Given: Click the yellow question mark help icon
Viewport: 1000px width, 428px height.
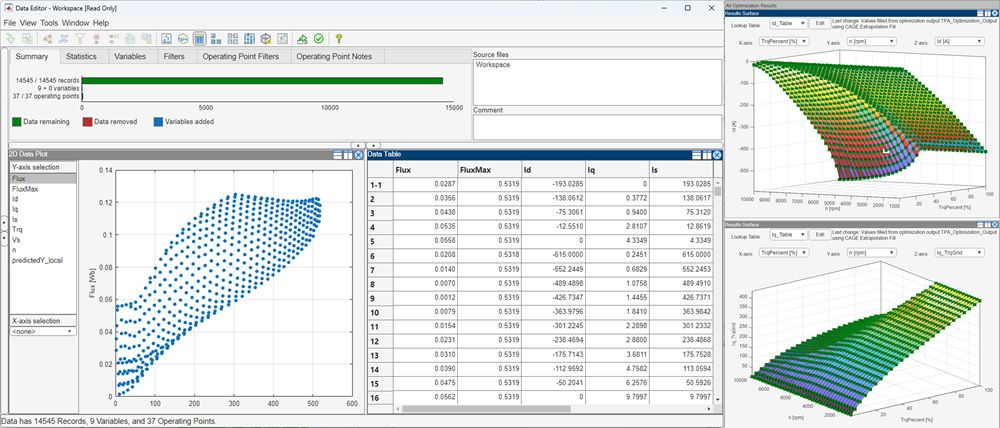Looking at the screenshot, I should pos(336,39).
